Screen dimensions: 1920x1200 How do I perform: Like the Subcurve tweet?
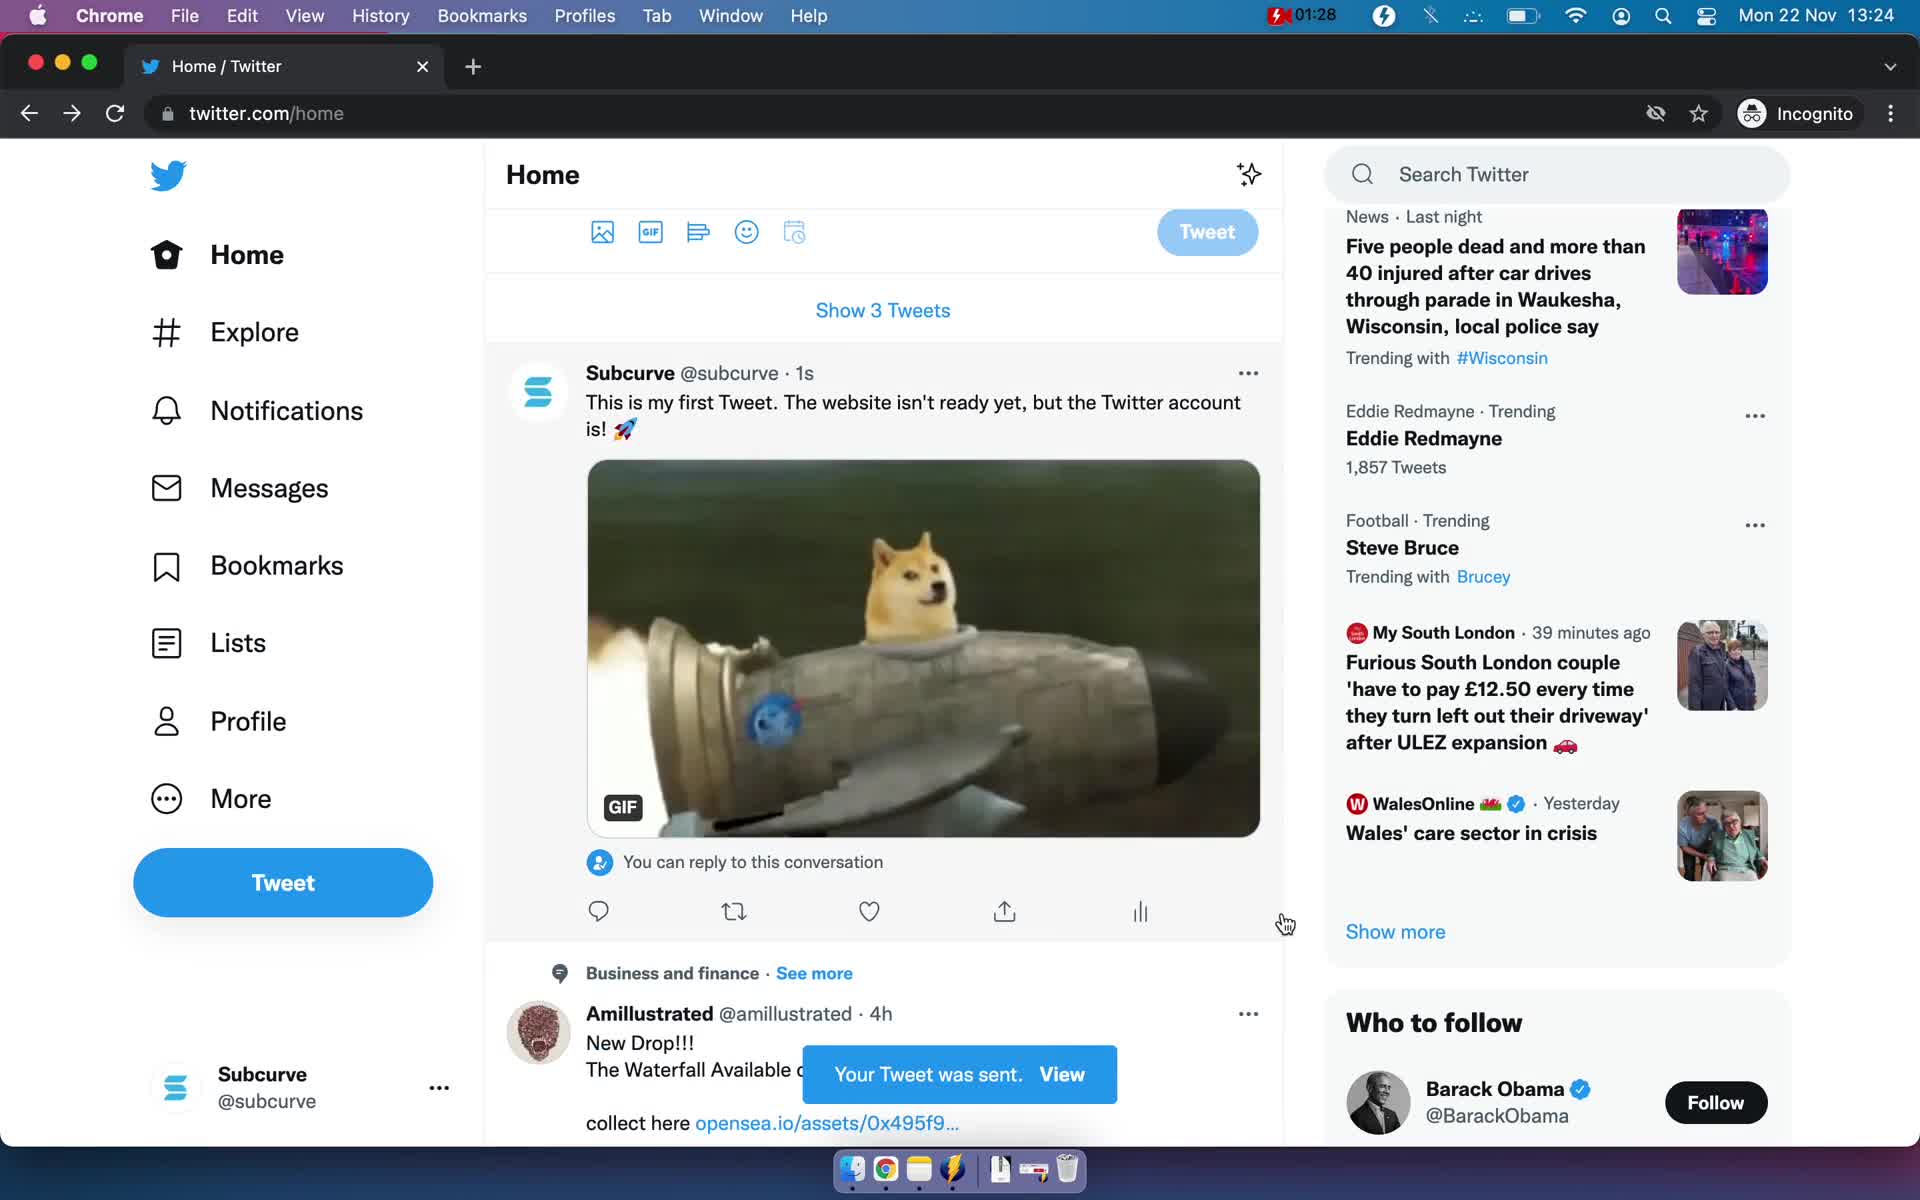(869, 911)
